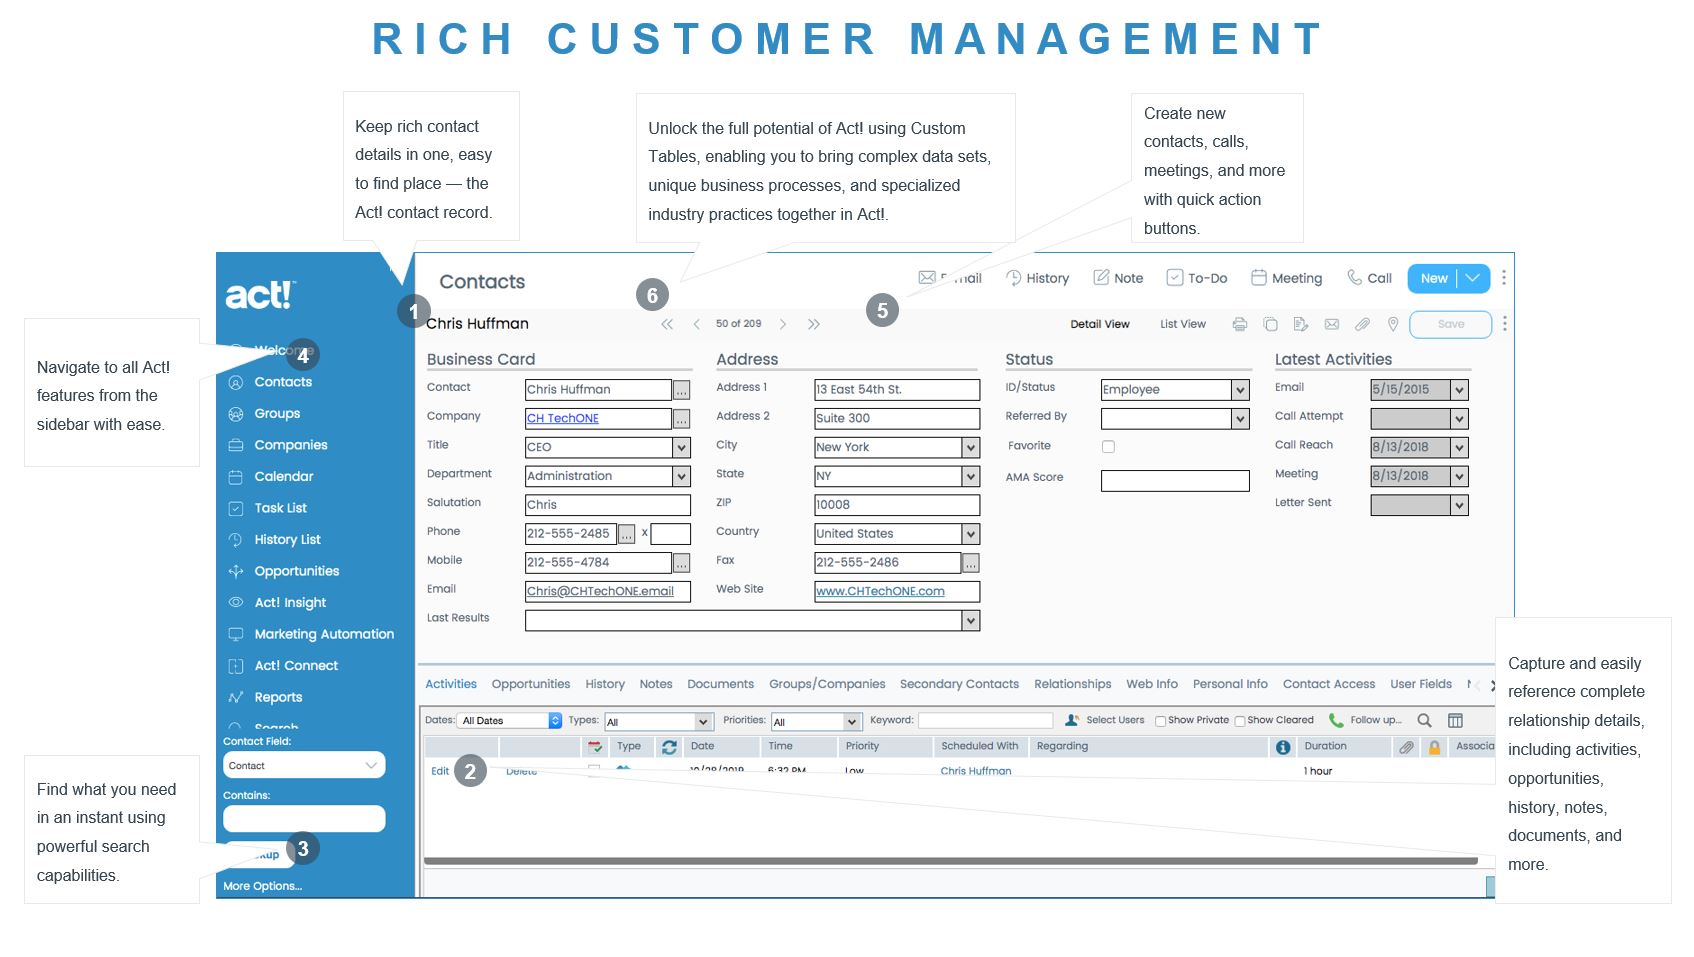Switch to List View

(1183, 324)
